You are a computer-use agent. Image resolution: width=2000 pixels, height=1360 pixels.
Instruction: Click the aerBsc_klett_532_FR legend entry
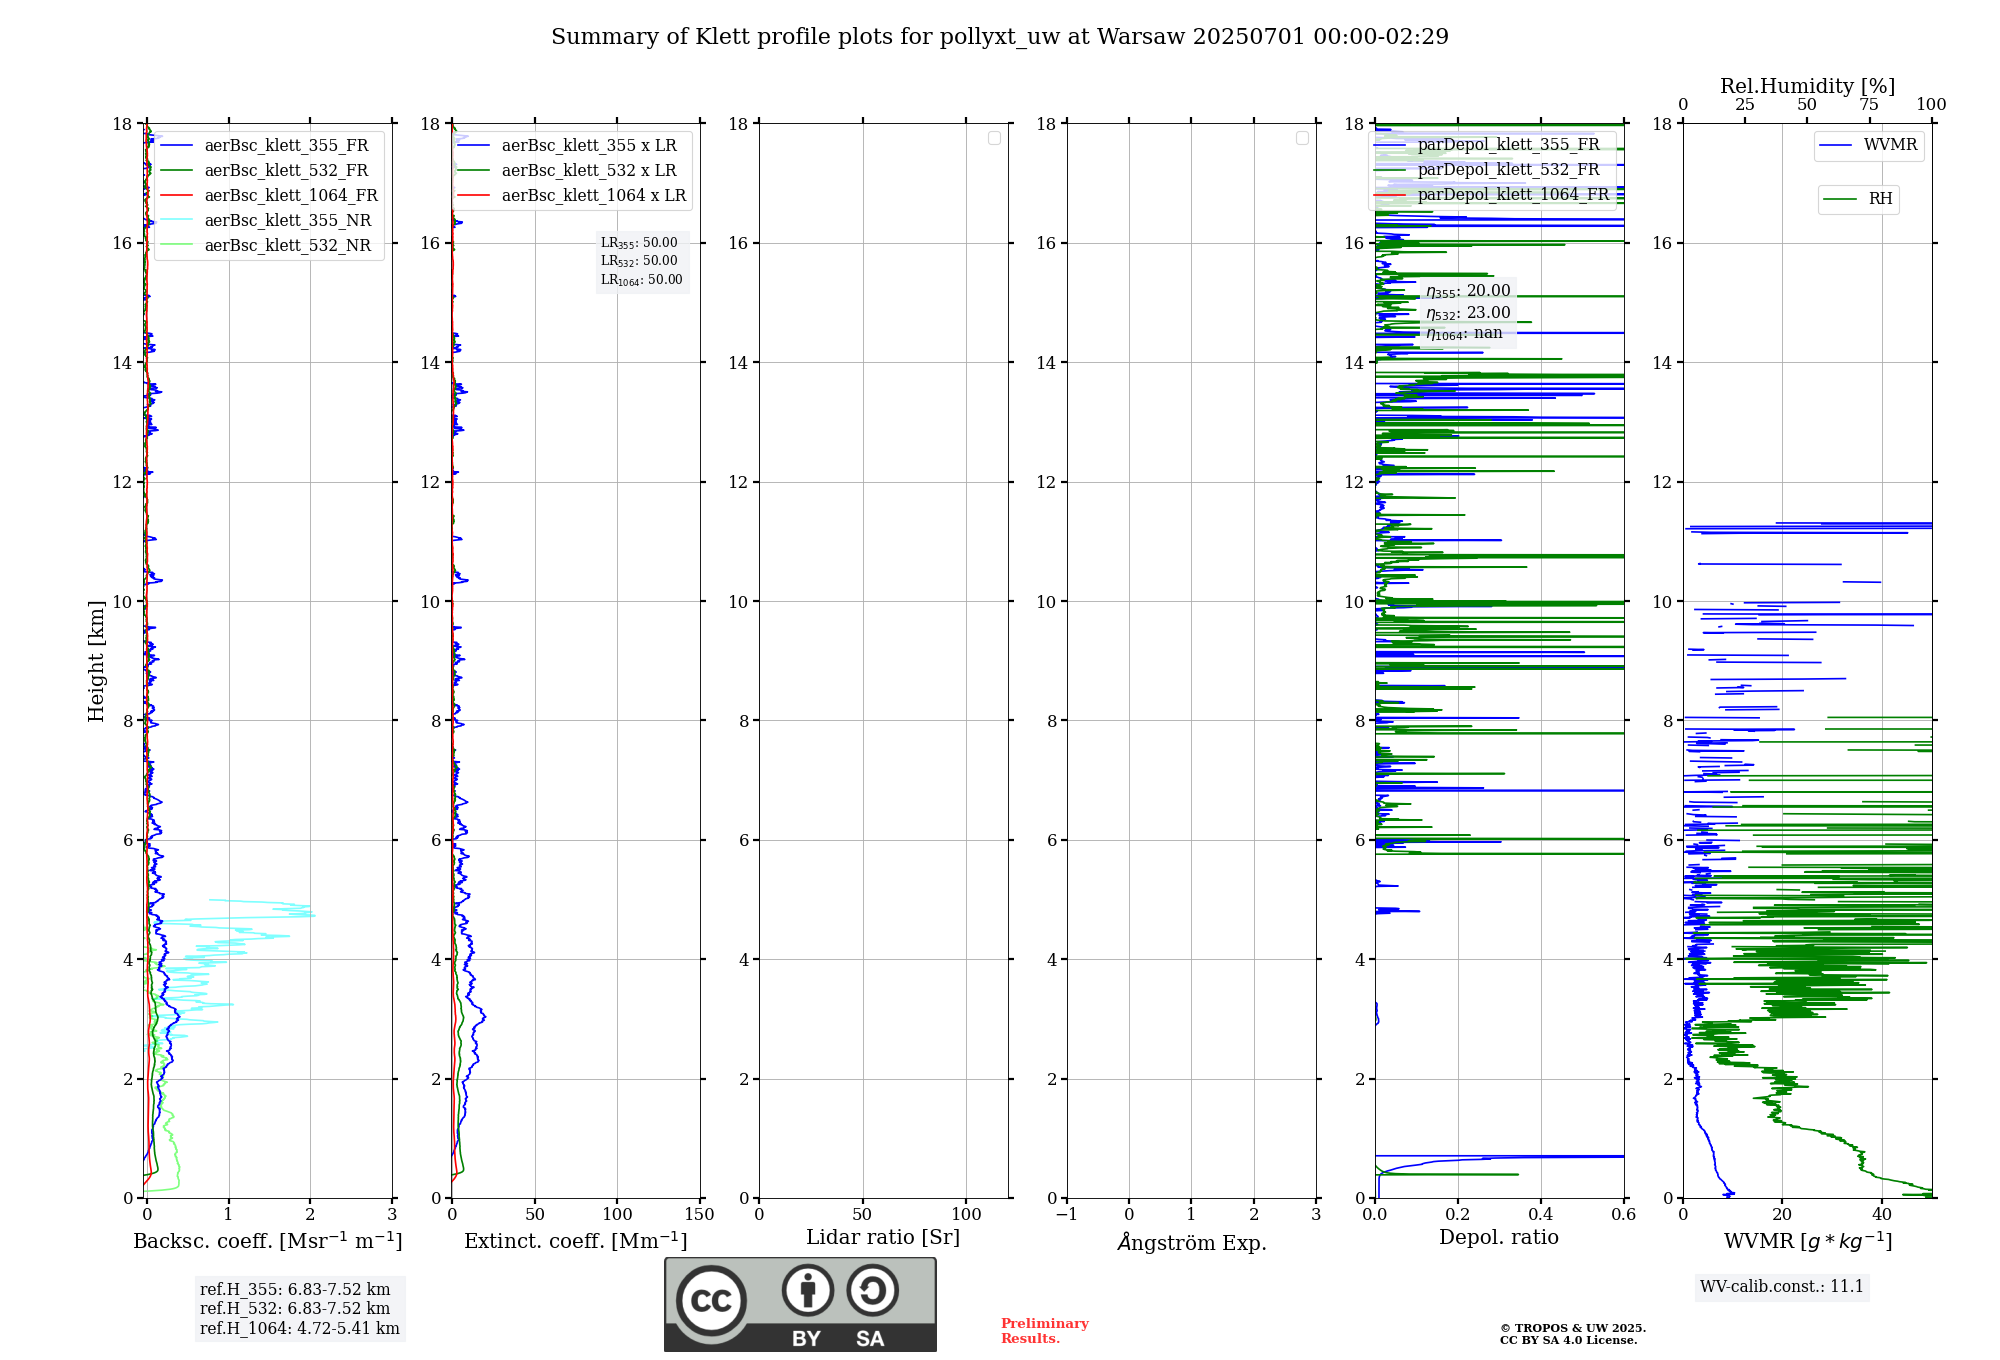point(264,170)
